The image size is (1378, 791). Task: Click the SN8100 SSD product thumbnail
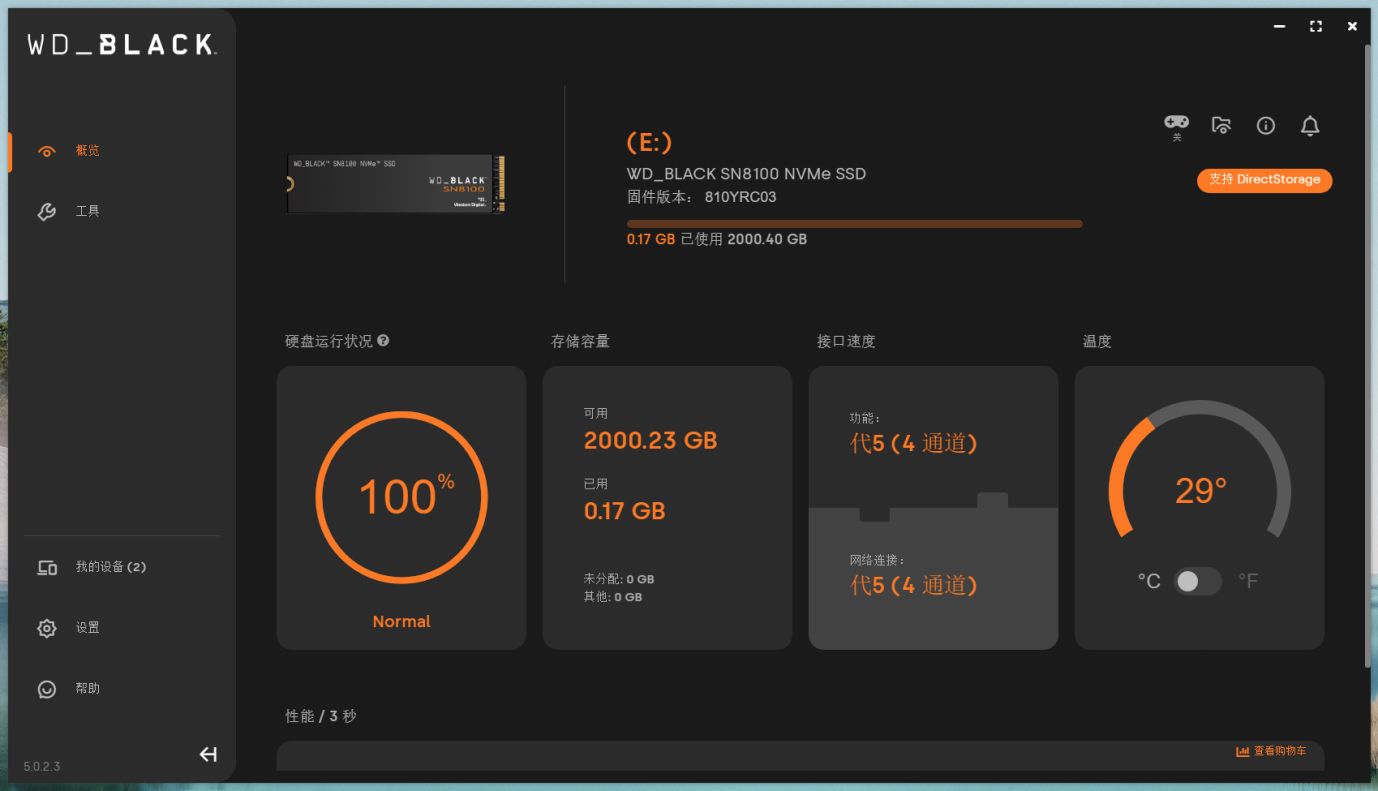coord(396,184)
